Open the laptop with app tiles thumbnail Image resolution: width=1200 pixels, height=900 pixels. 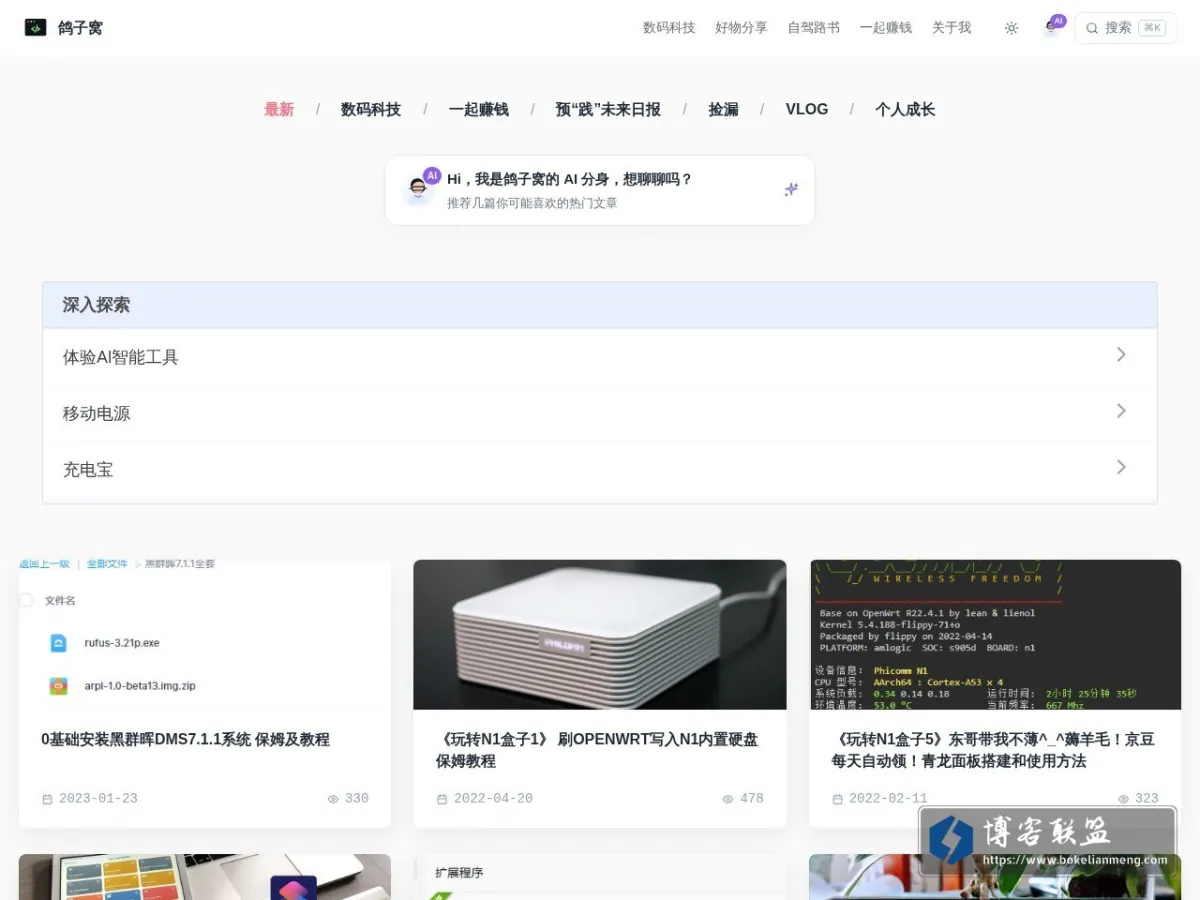pos(205,877)
